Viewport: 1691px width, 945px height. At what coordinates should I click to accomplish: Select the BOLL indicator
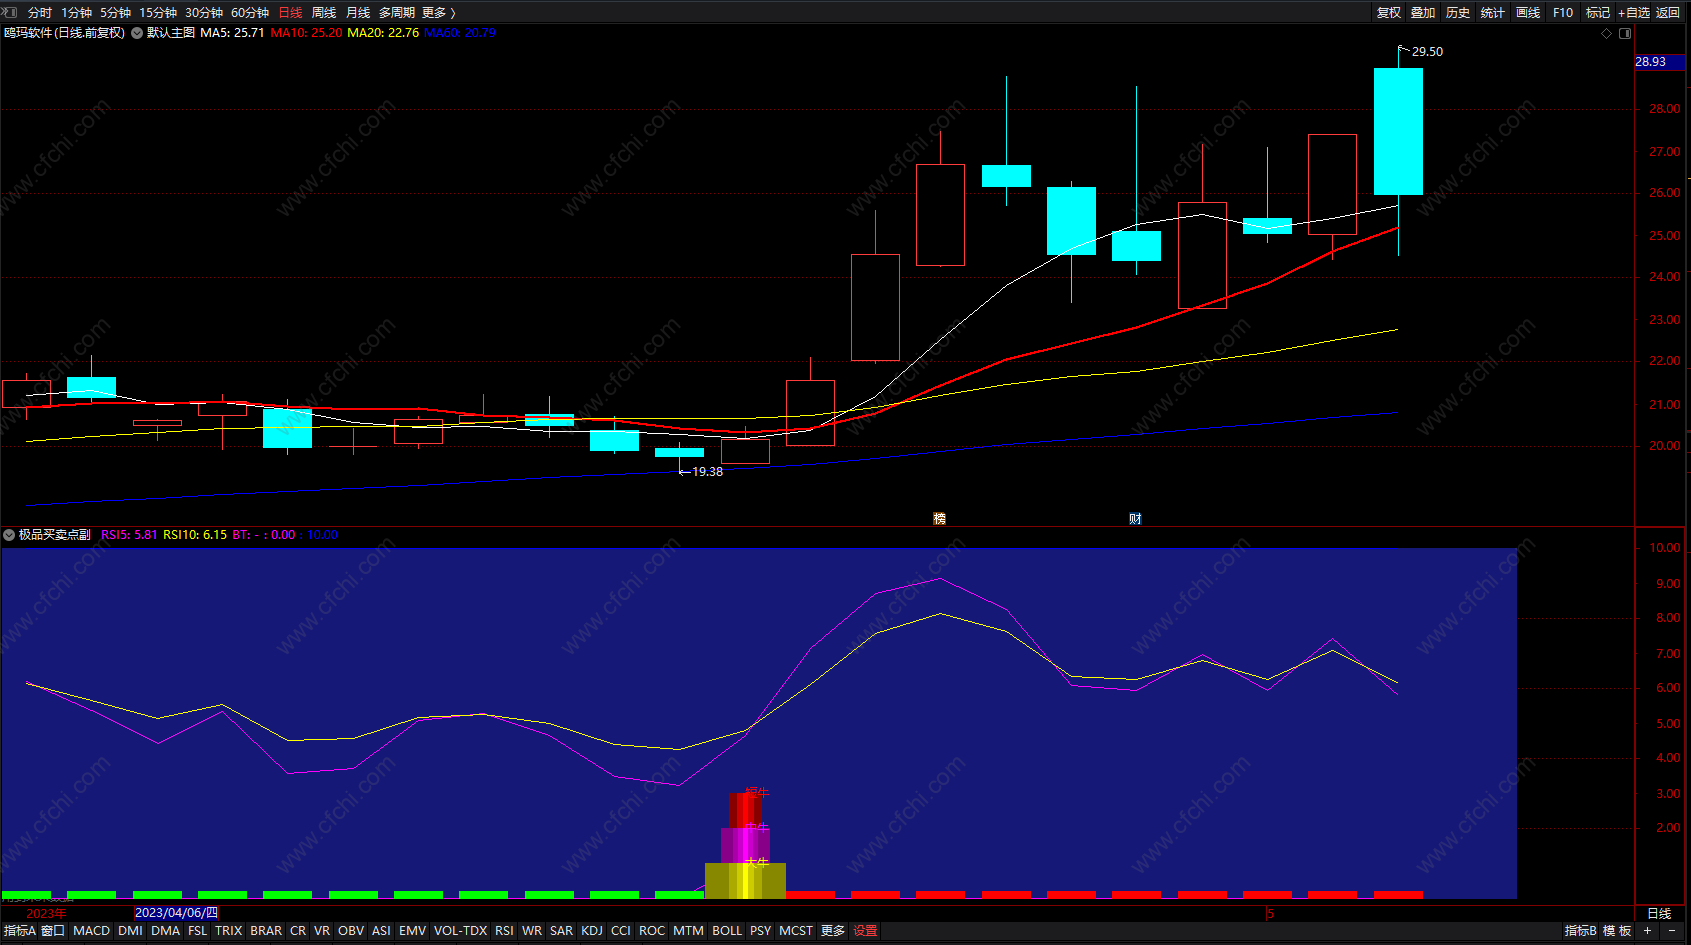[x=727, y=931]
